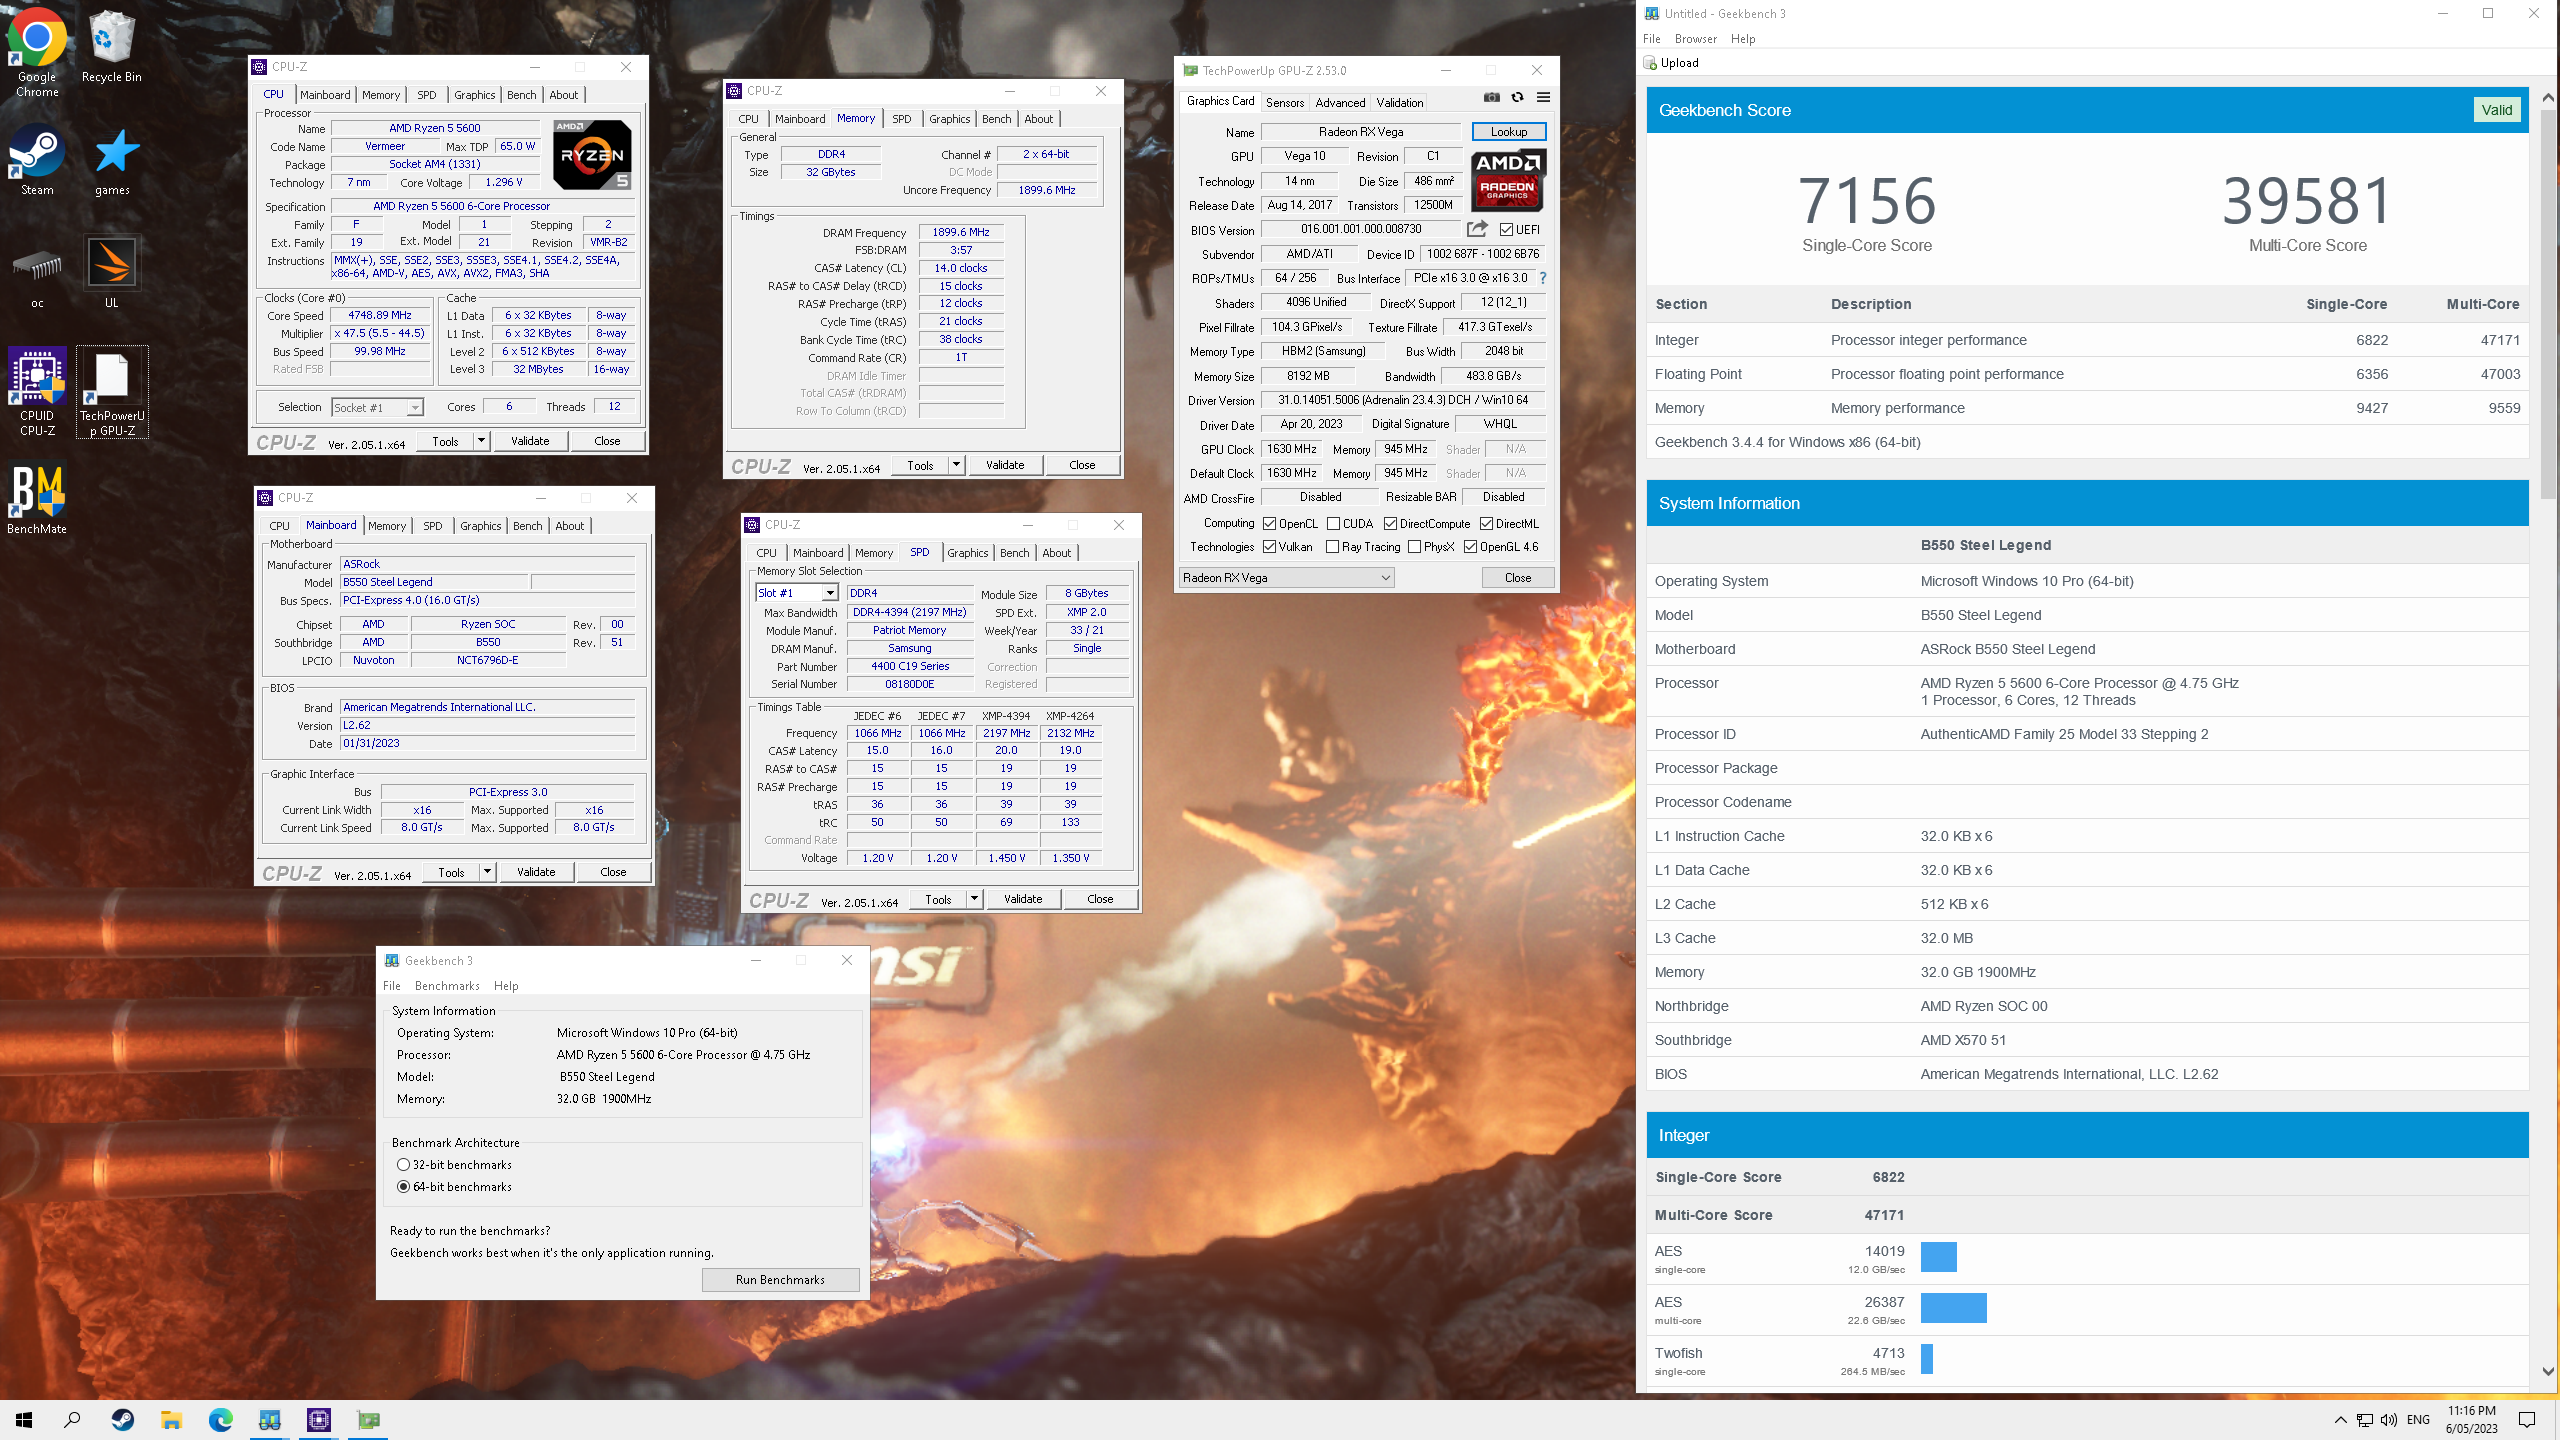
Task: Toggle UEFI checkbox in GPU-Z
Action: 1506,230
